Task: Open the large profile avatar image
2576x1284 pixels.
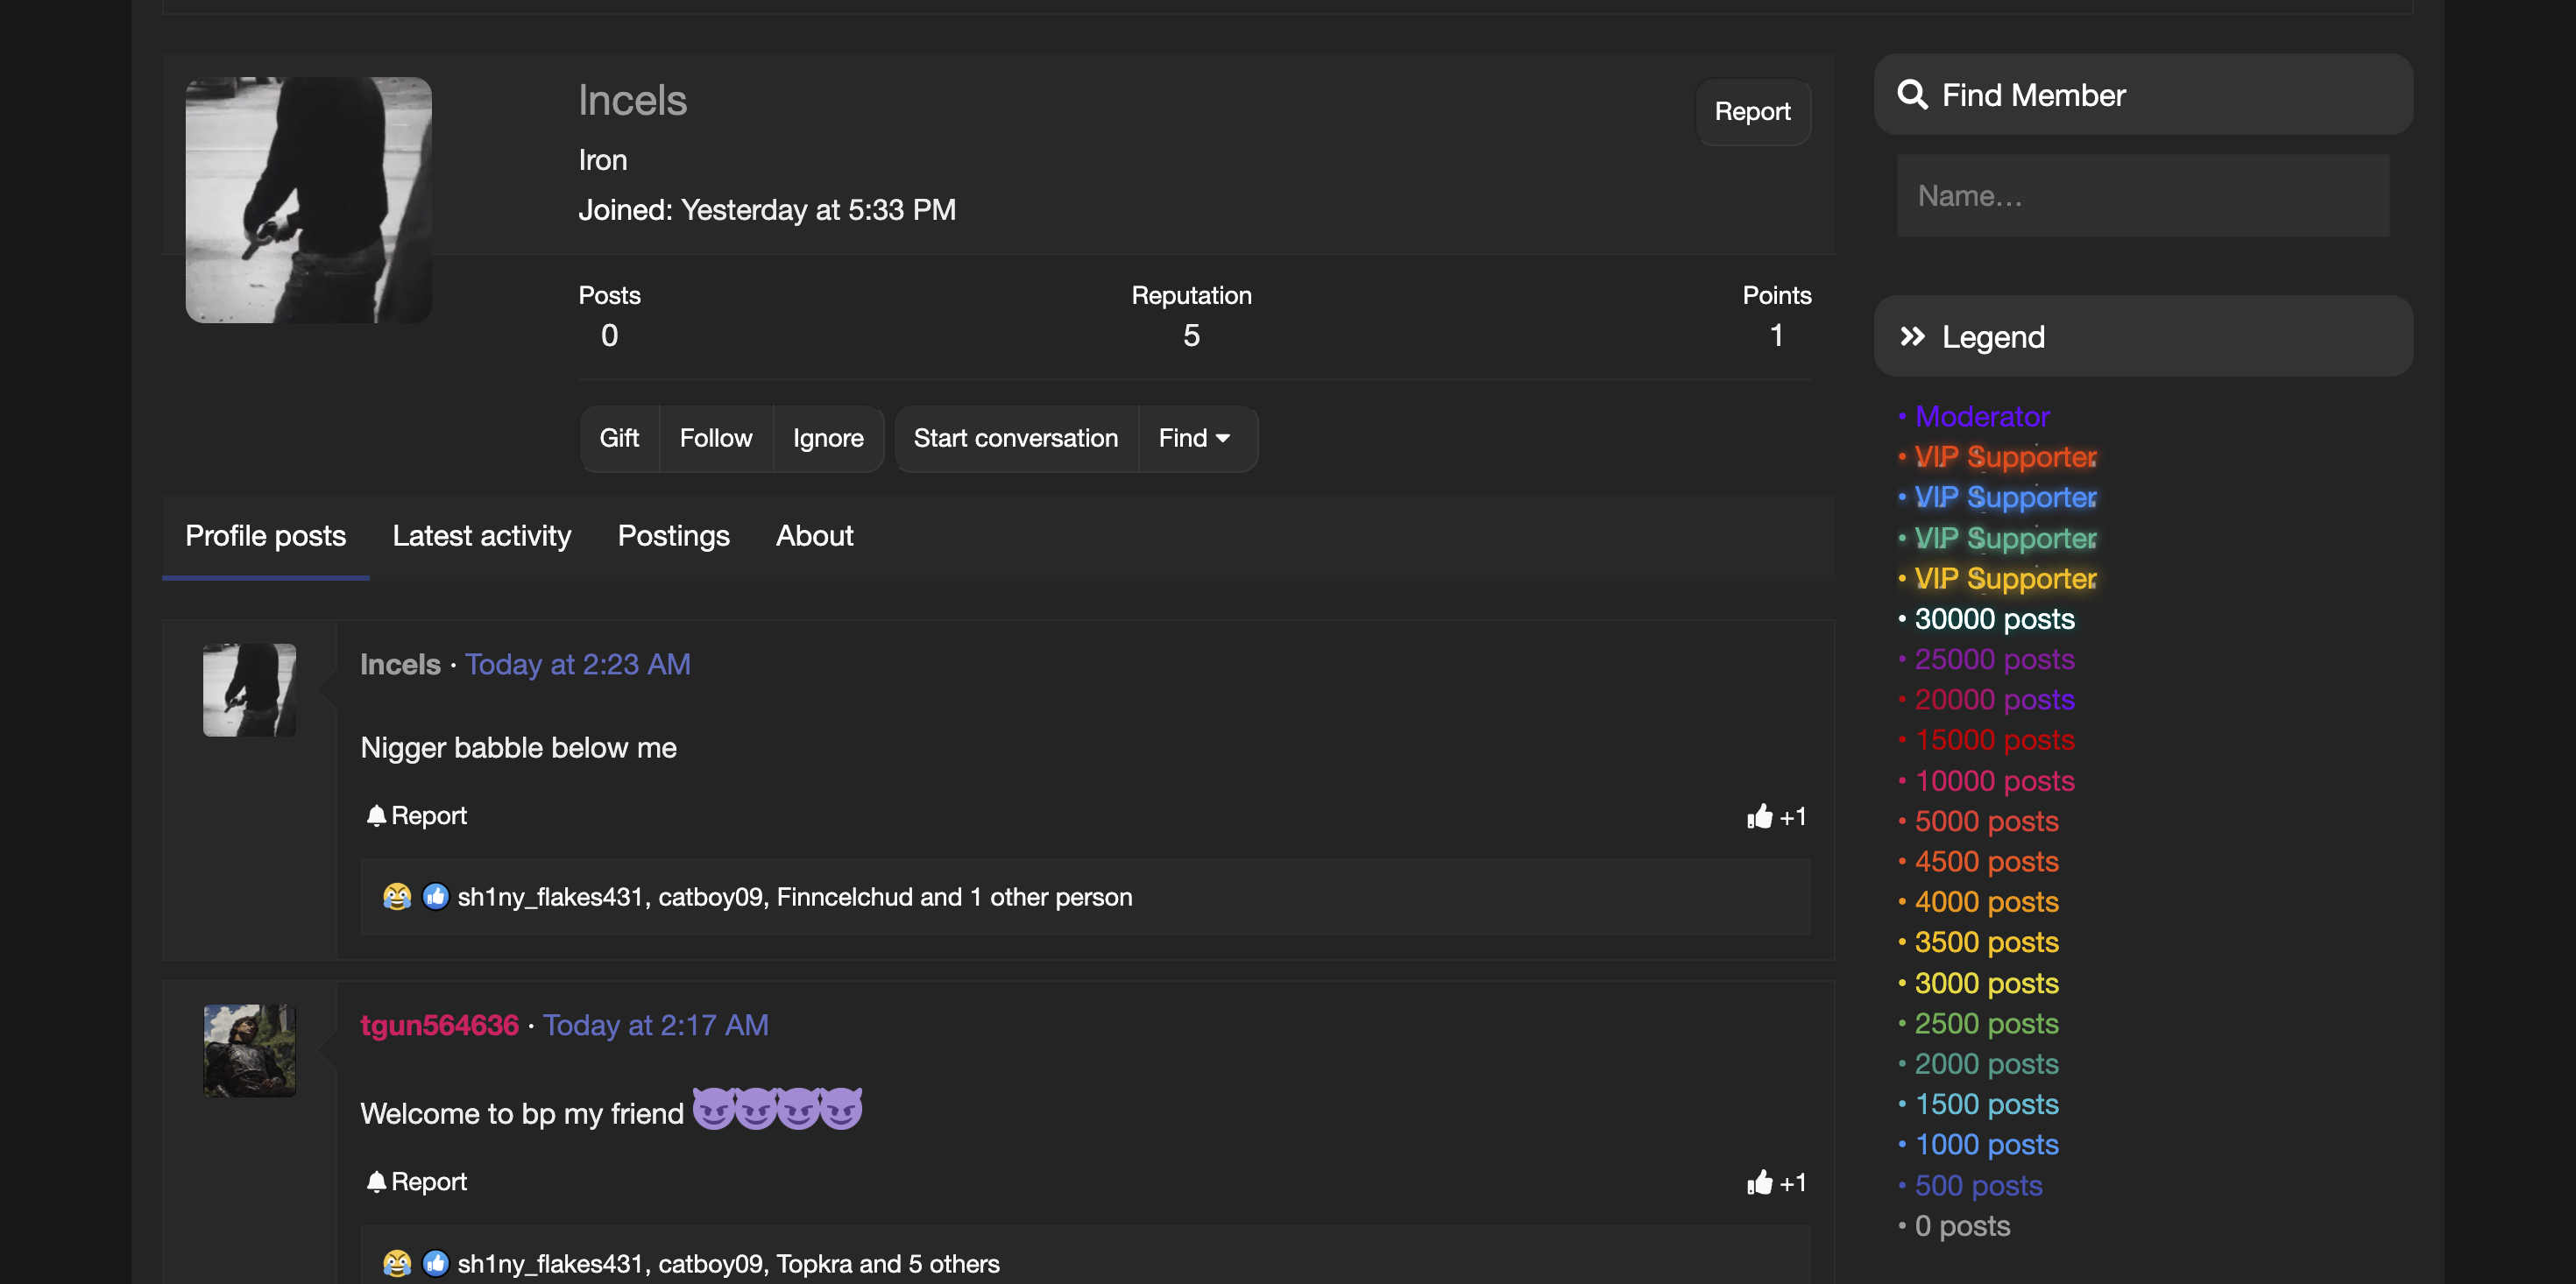Action: [x=308, y=200]
